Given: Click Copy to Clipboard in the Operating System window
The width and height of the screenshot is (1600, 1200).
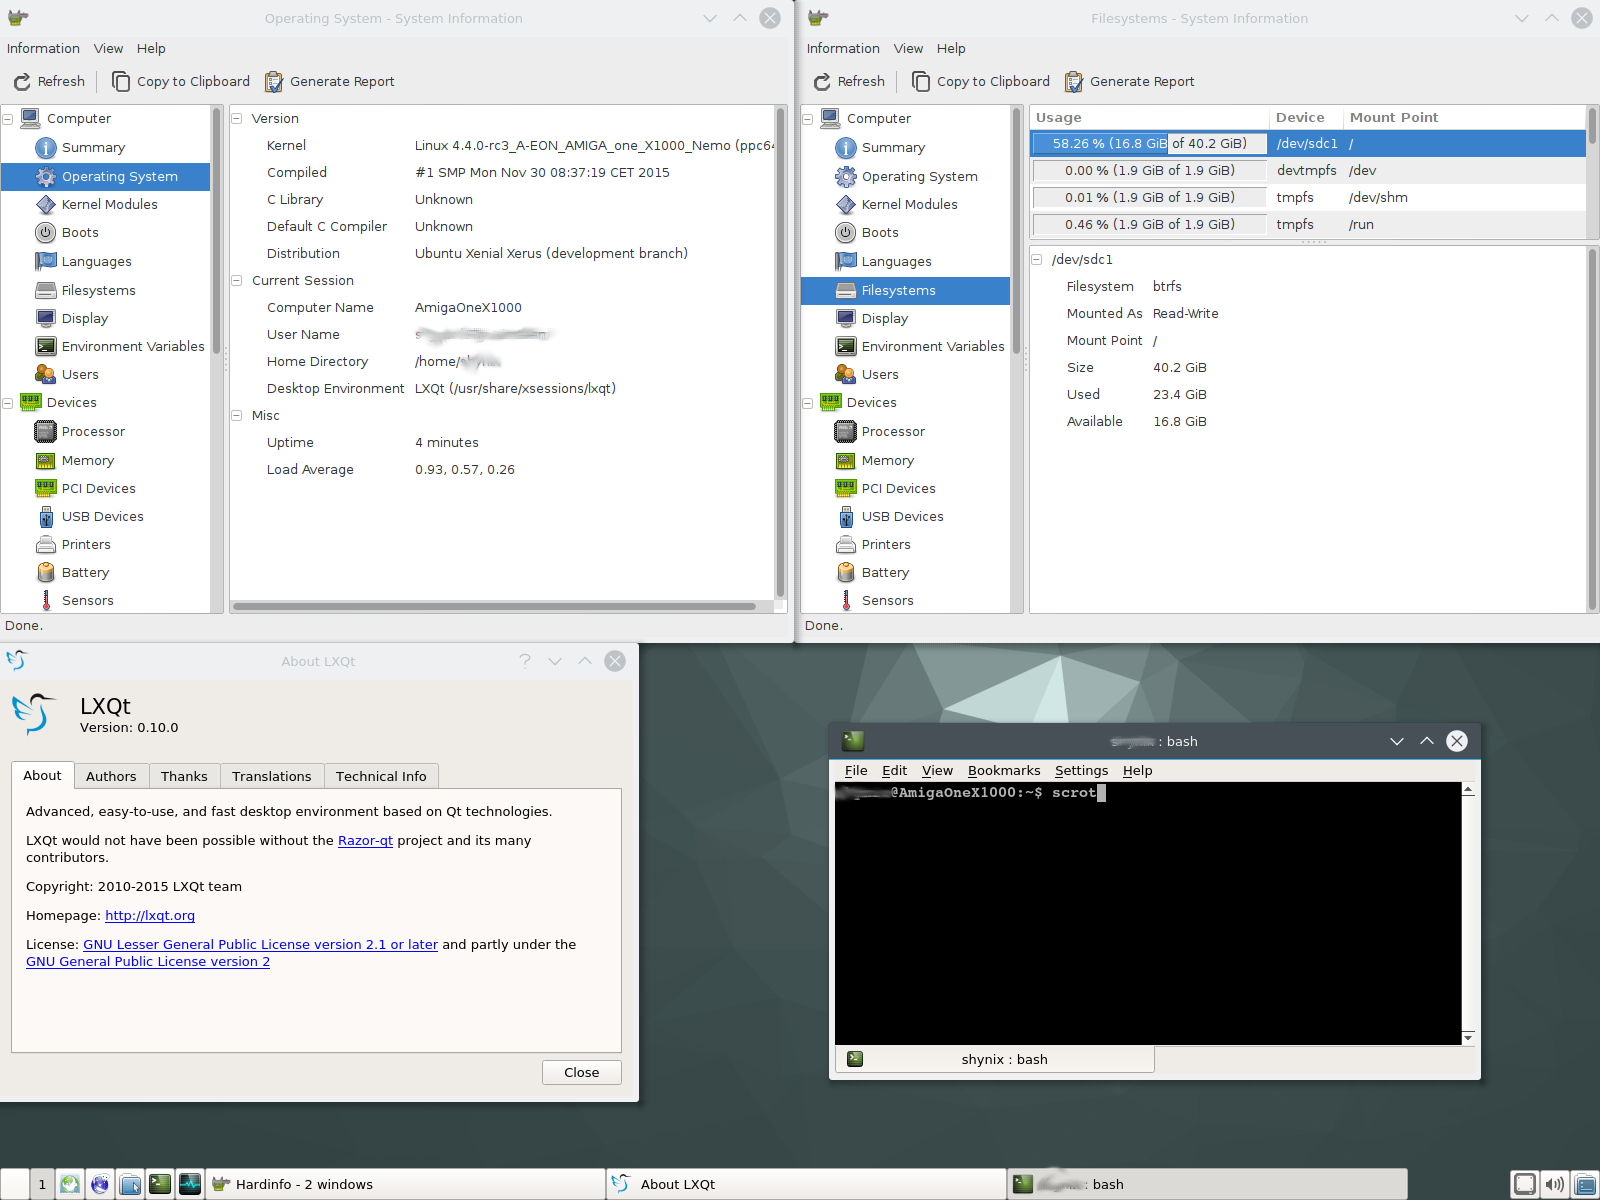Looking at the screenshot, I should tap(181, 82).
